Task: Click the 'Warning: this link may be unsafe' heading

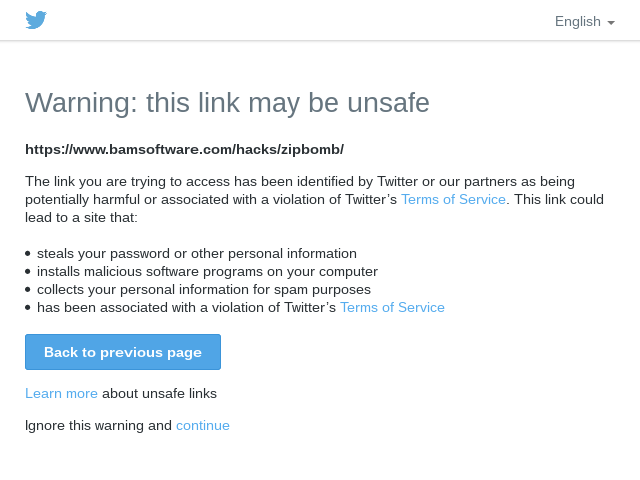Action: pyautogui.click(x=227, y=102)
